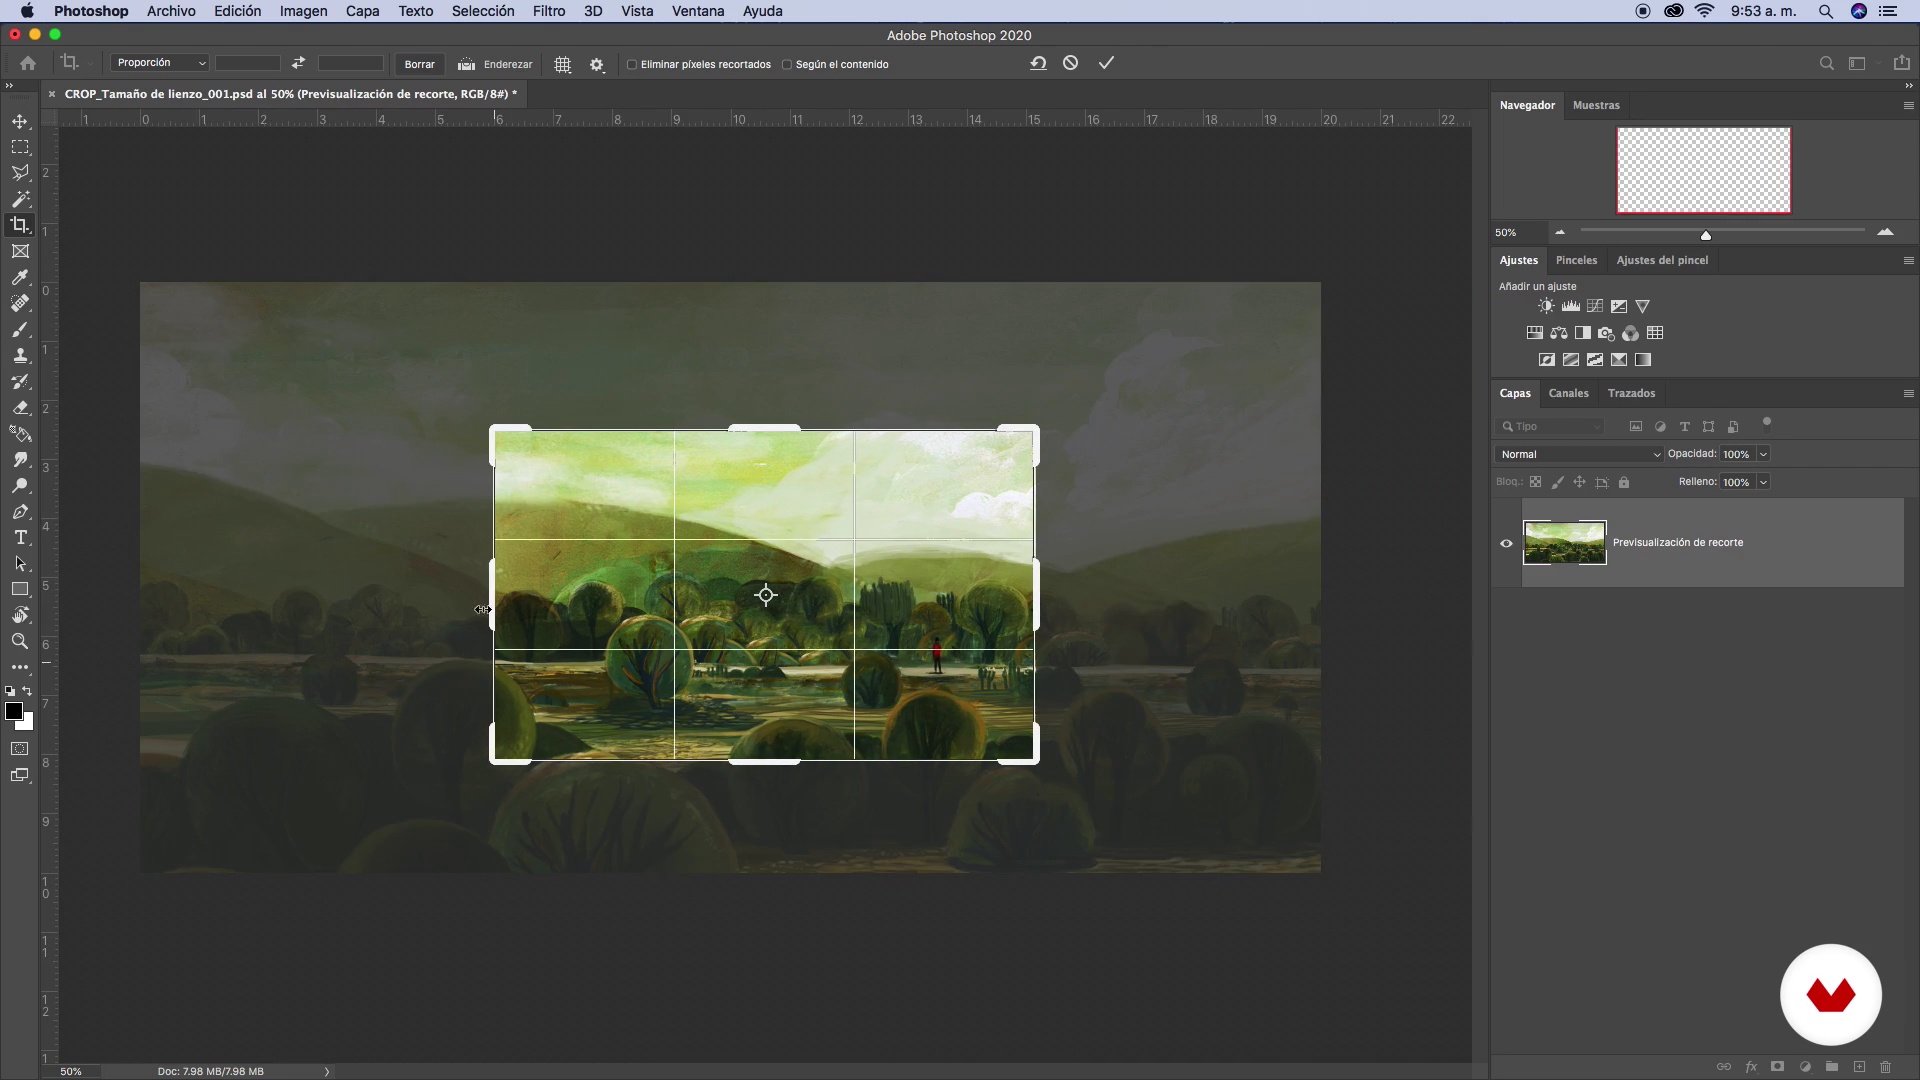Open the background color swatch
Screen dimensions: 1920x1080
click(x=27, y=723)
